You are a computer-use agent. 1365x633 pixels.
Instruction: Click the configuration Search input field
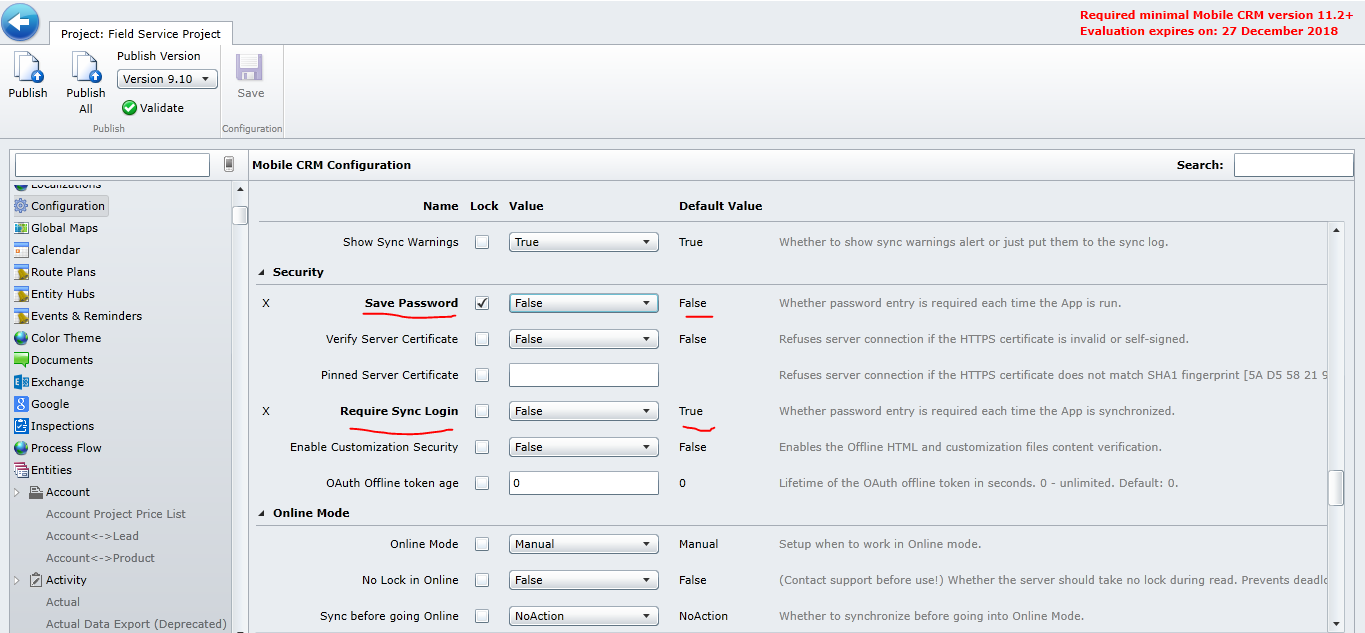click(x=1293, y=165)
